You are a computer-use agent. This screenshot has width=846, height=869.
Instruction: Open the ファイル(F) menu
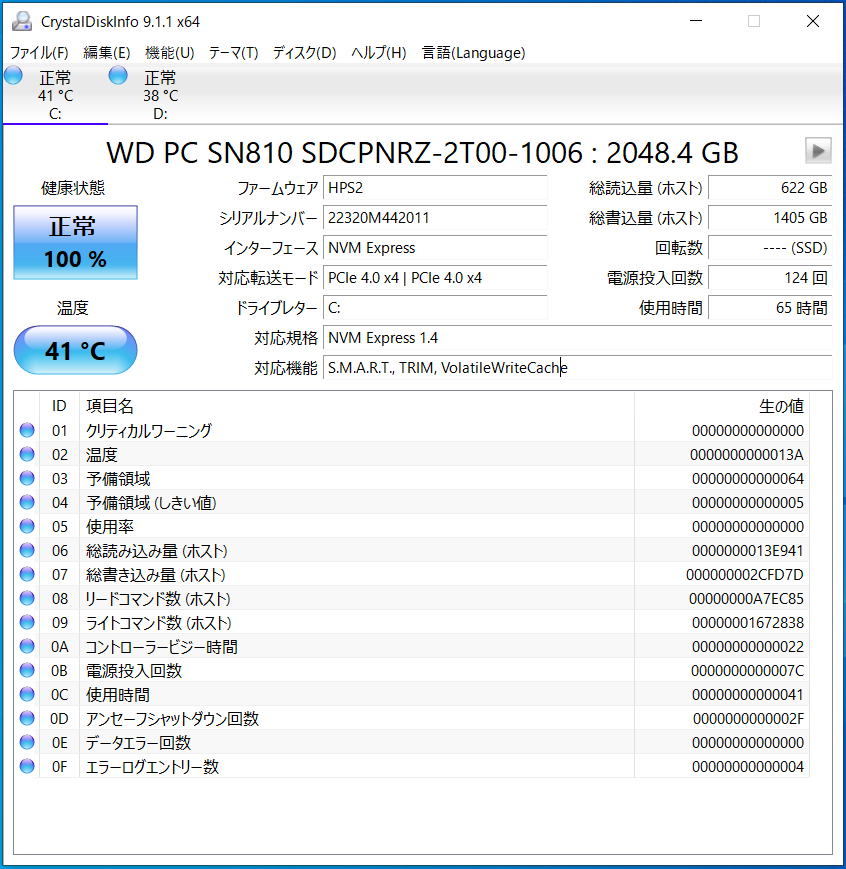[x=39, y=53]
